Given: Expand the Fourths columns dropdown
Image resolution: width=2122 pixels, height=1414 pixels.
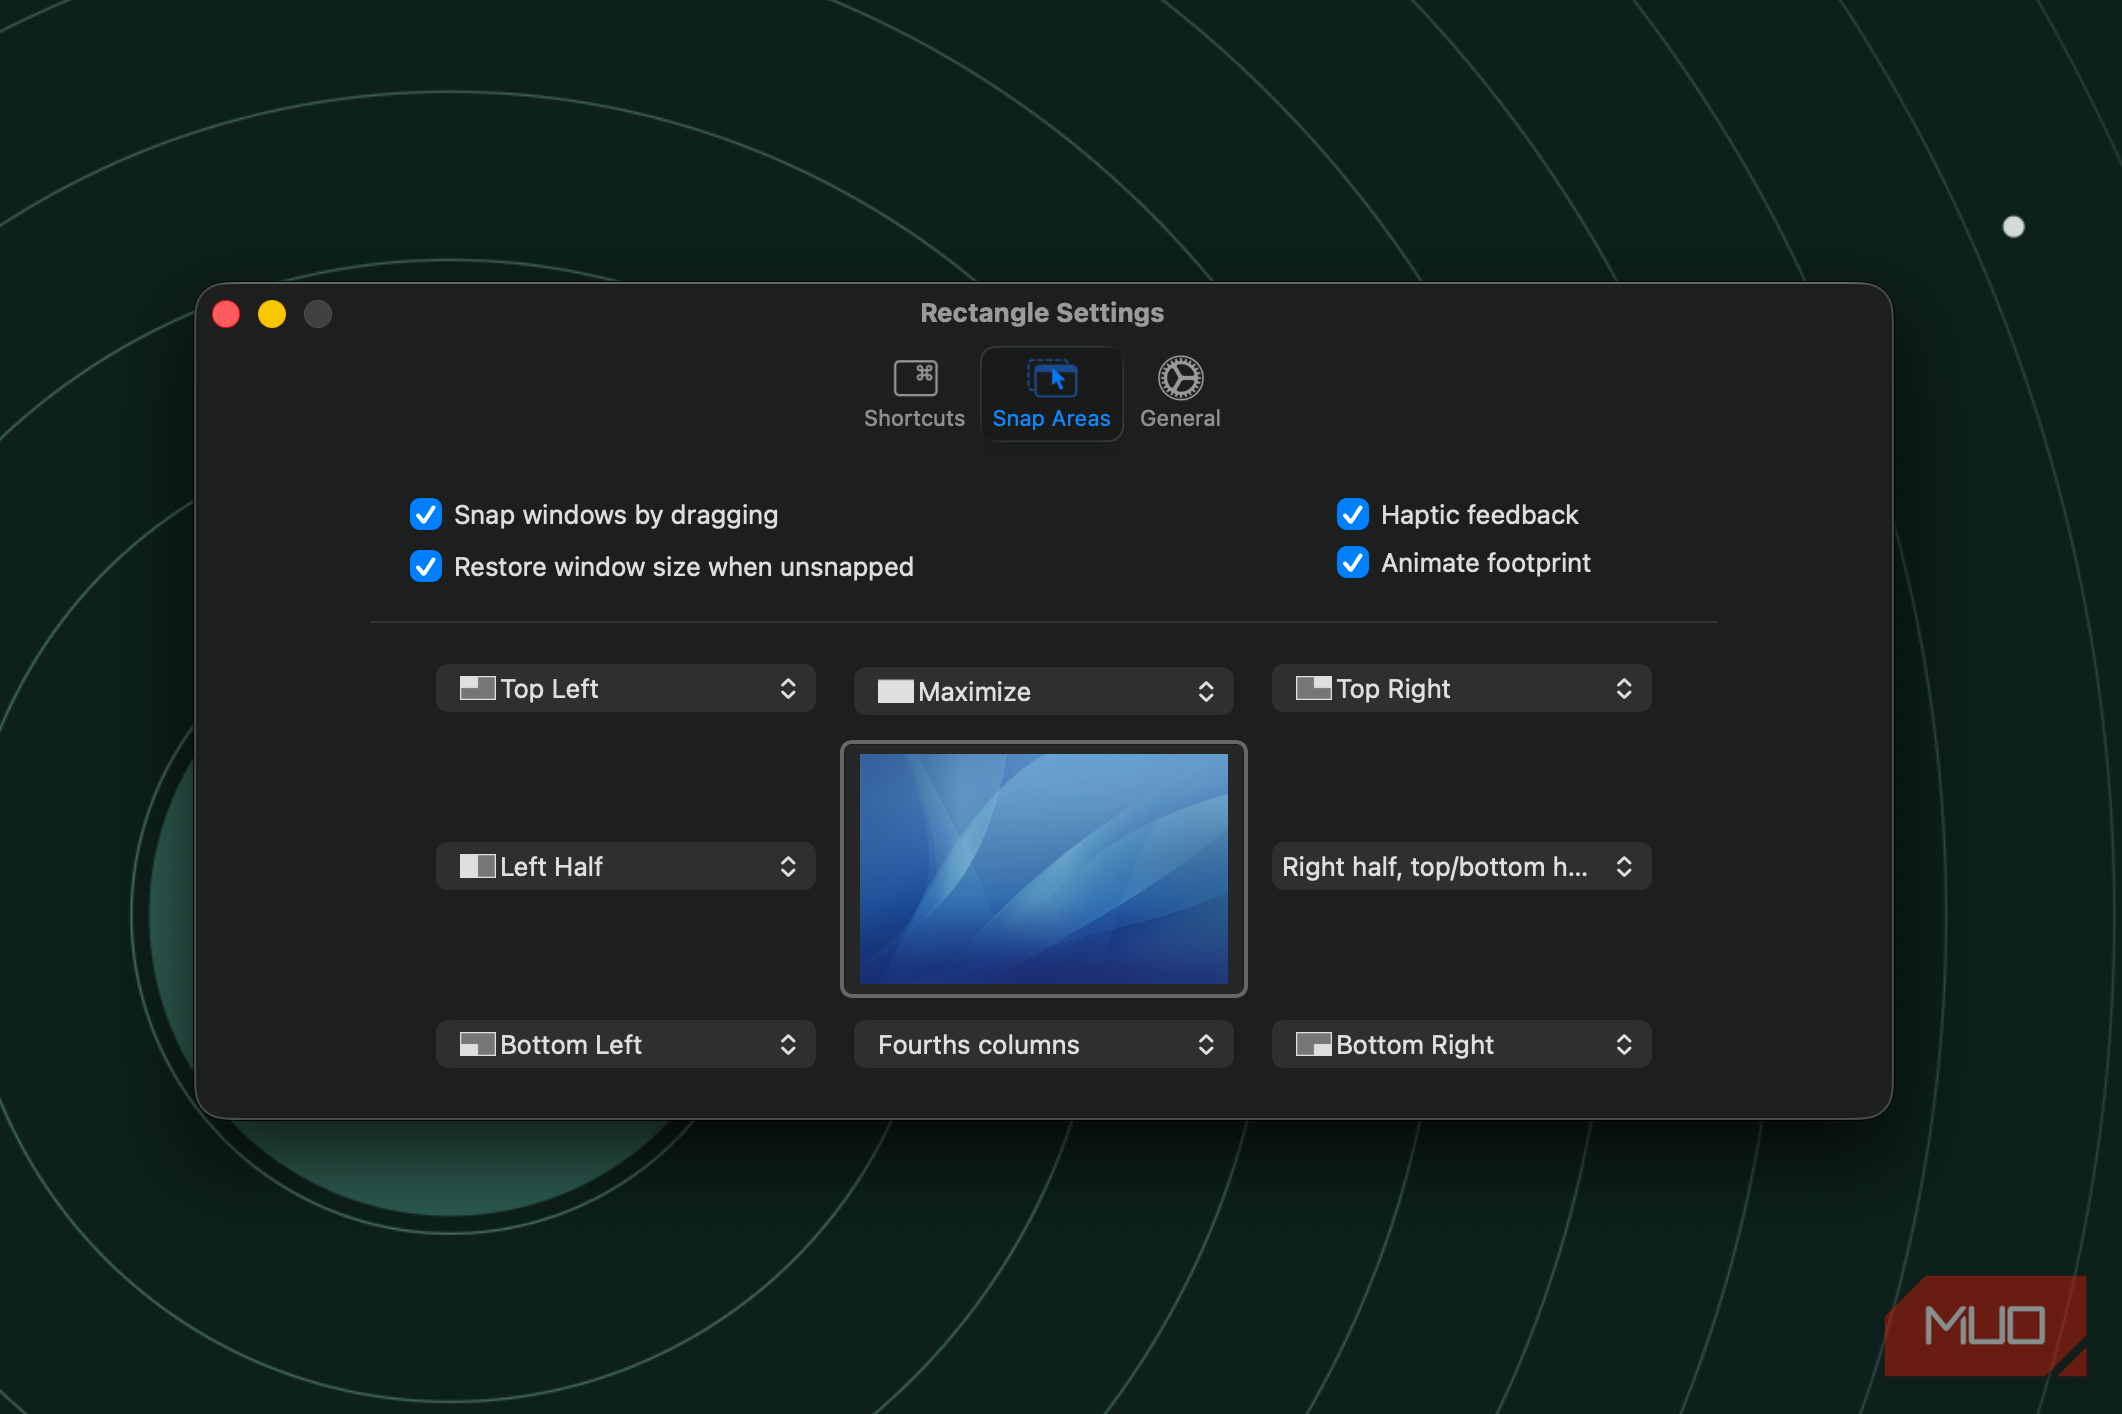Looking at the screenshot, I should pyautogui.click(x=1044, y=1045).
